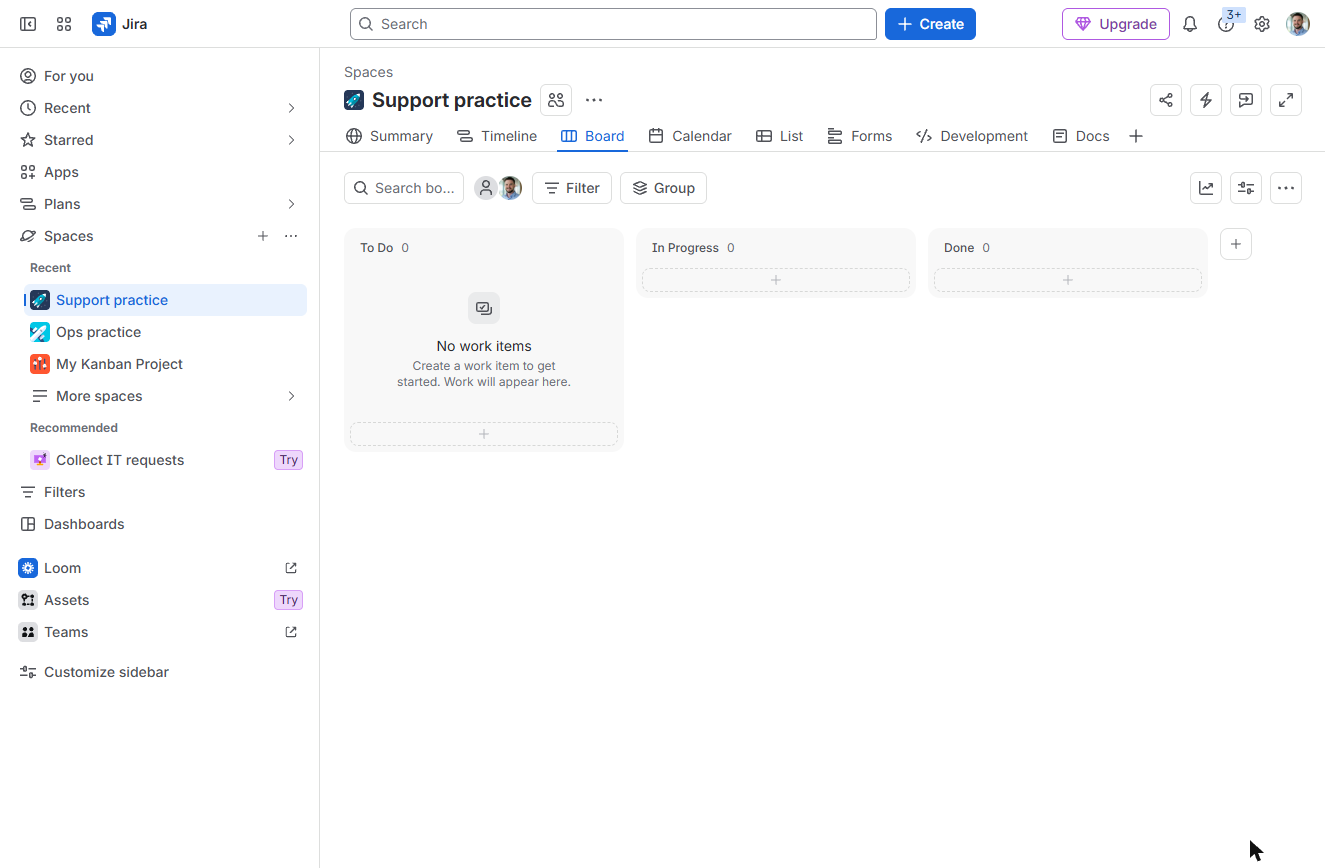Expand the Recent menu chevron
The image size is (1325, 868).
[x=291, y=108]
